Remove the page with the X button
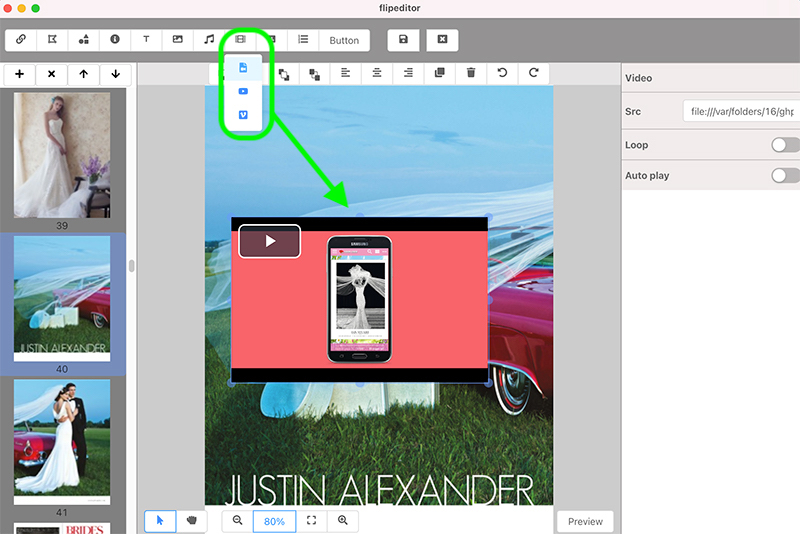 pos(52,74)
